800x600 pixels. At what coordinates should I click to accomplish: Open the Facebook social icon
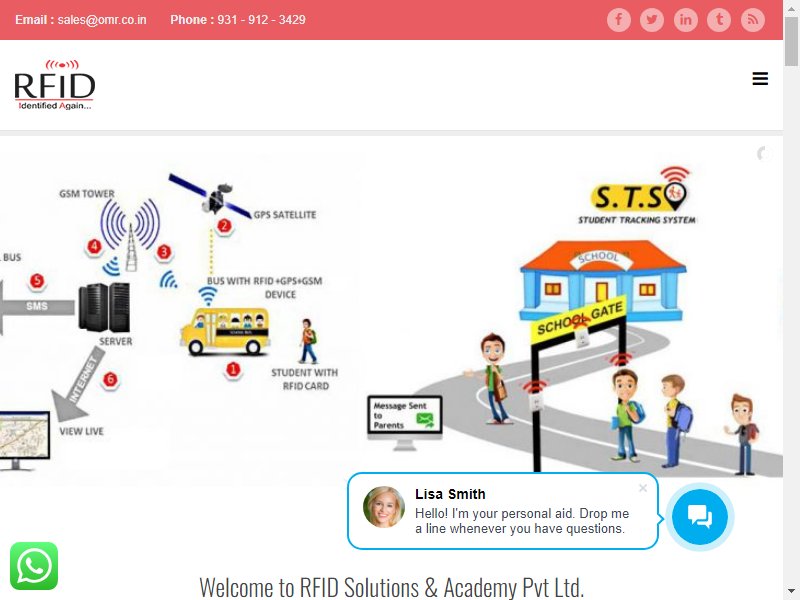coord(618,20)
